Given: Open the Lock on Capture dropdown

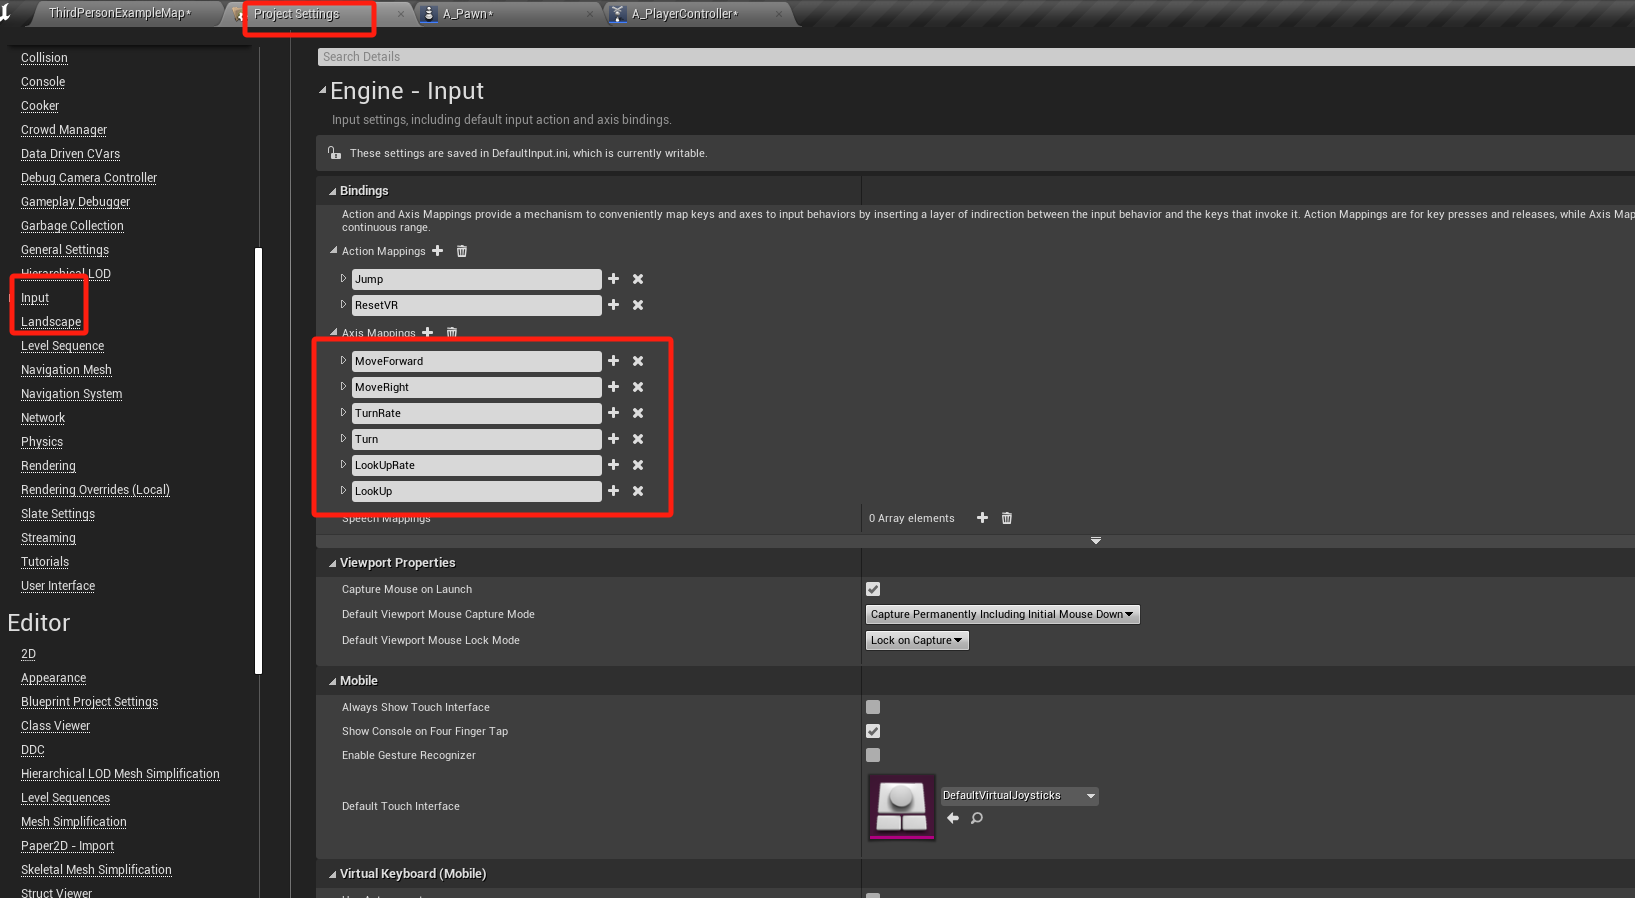Looking at the screenshot, I should click(x=916, y=640).
